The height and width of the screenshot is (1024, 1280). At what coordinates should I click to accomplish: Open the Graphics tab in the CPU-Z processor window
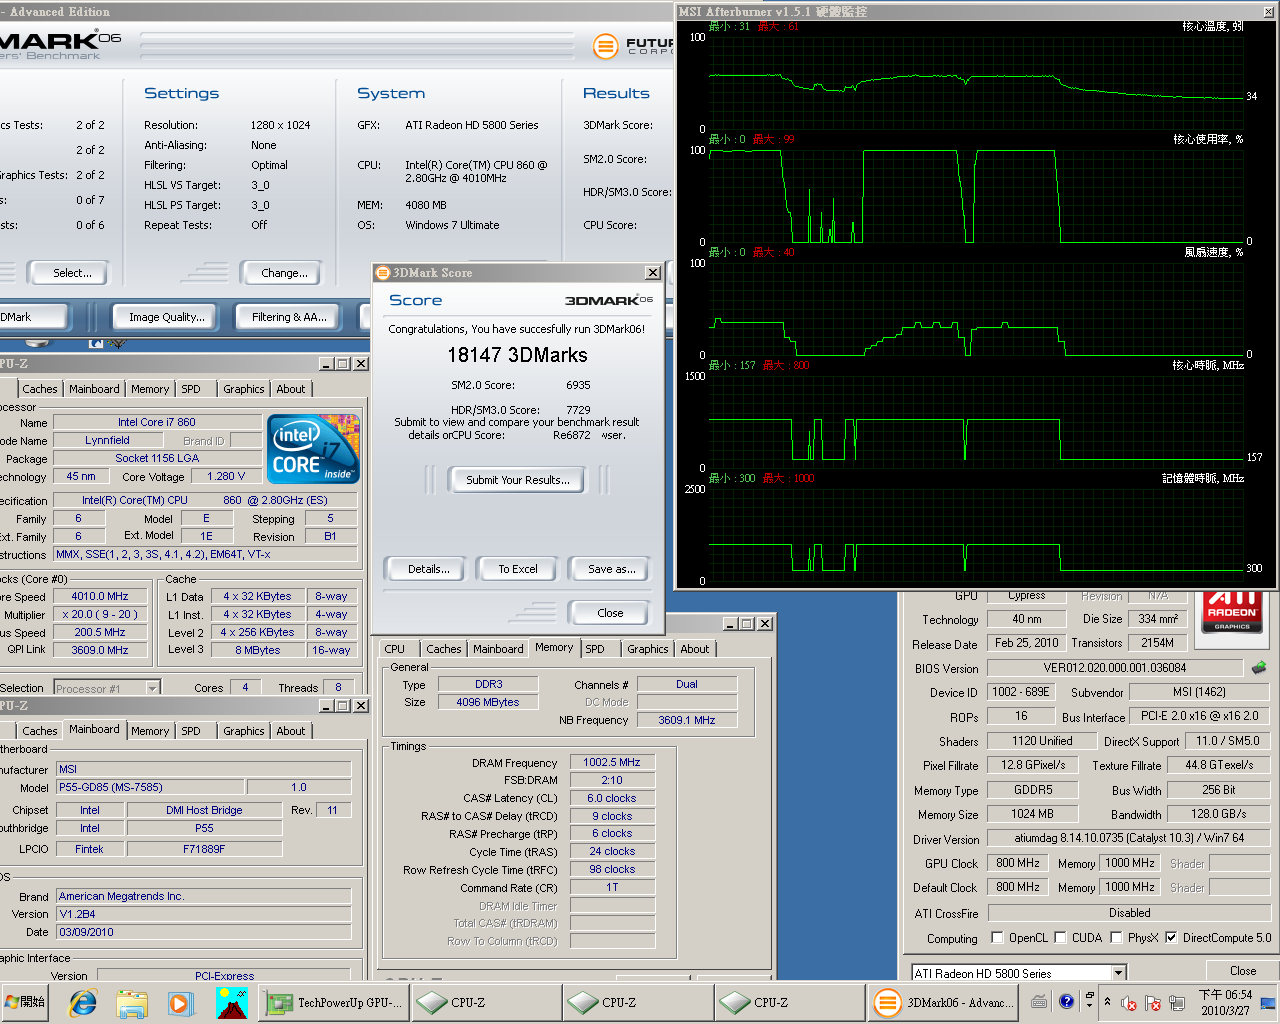pyautogui.click(x=244, y=389)
